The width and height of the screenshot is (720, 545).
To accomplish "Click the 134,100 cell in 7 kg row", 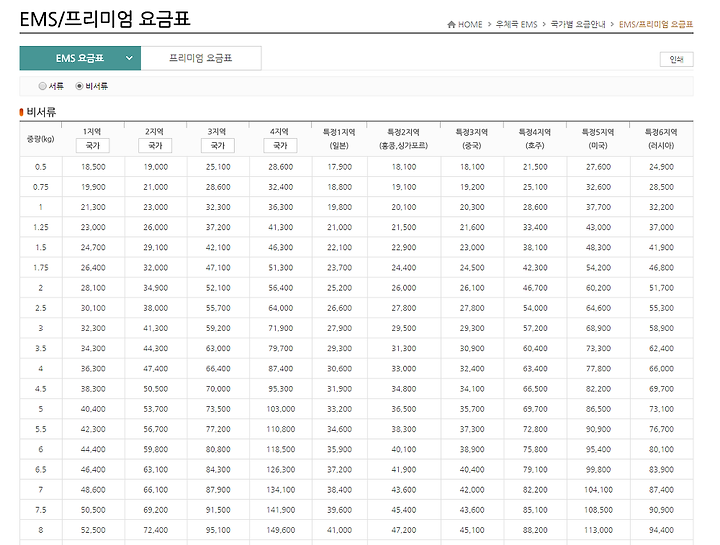I will (x=281, y=490).
